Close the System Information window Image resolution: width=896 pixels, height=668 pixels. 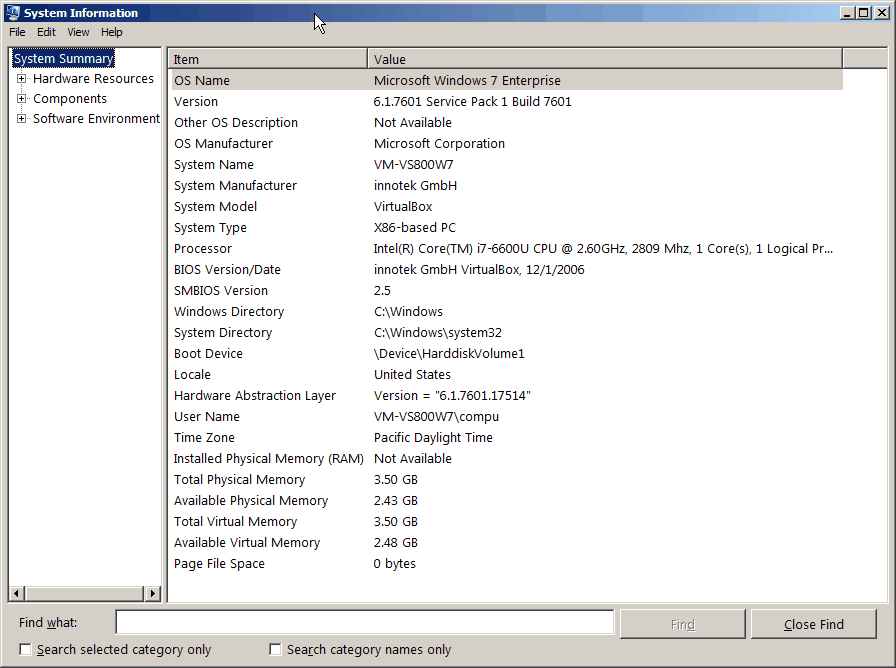881,13
